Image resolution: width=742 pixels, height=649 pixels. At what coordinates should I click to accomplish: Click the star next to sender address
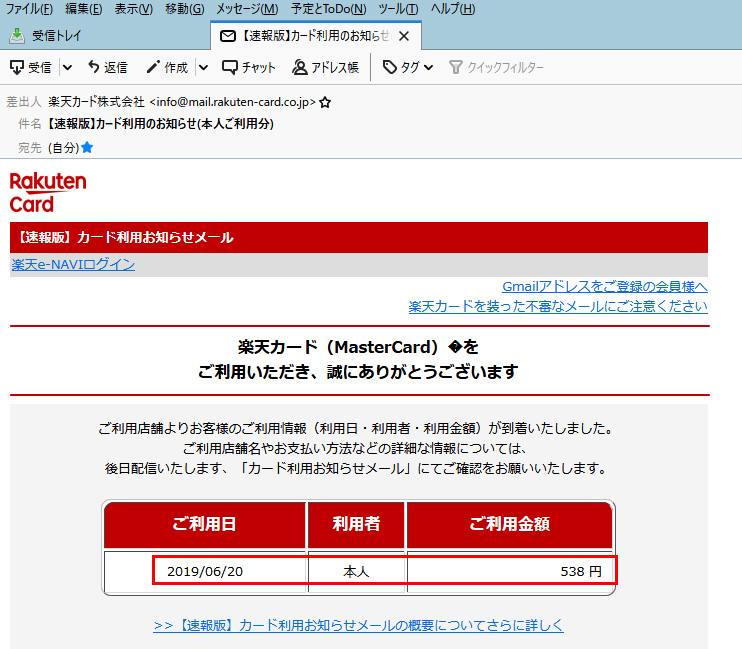point(325,102)
